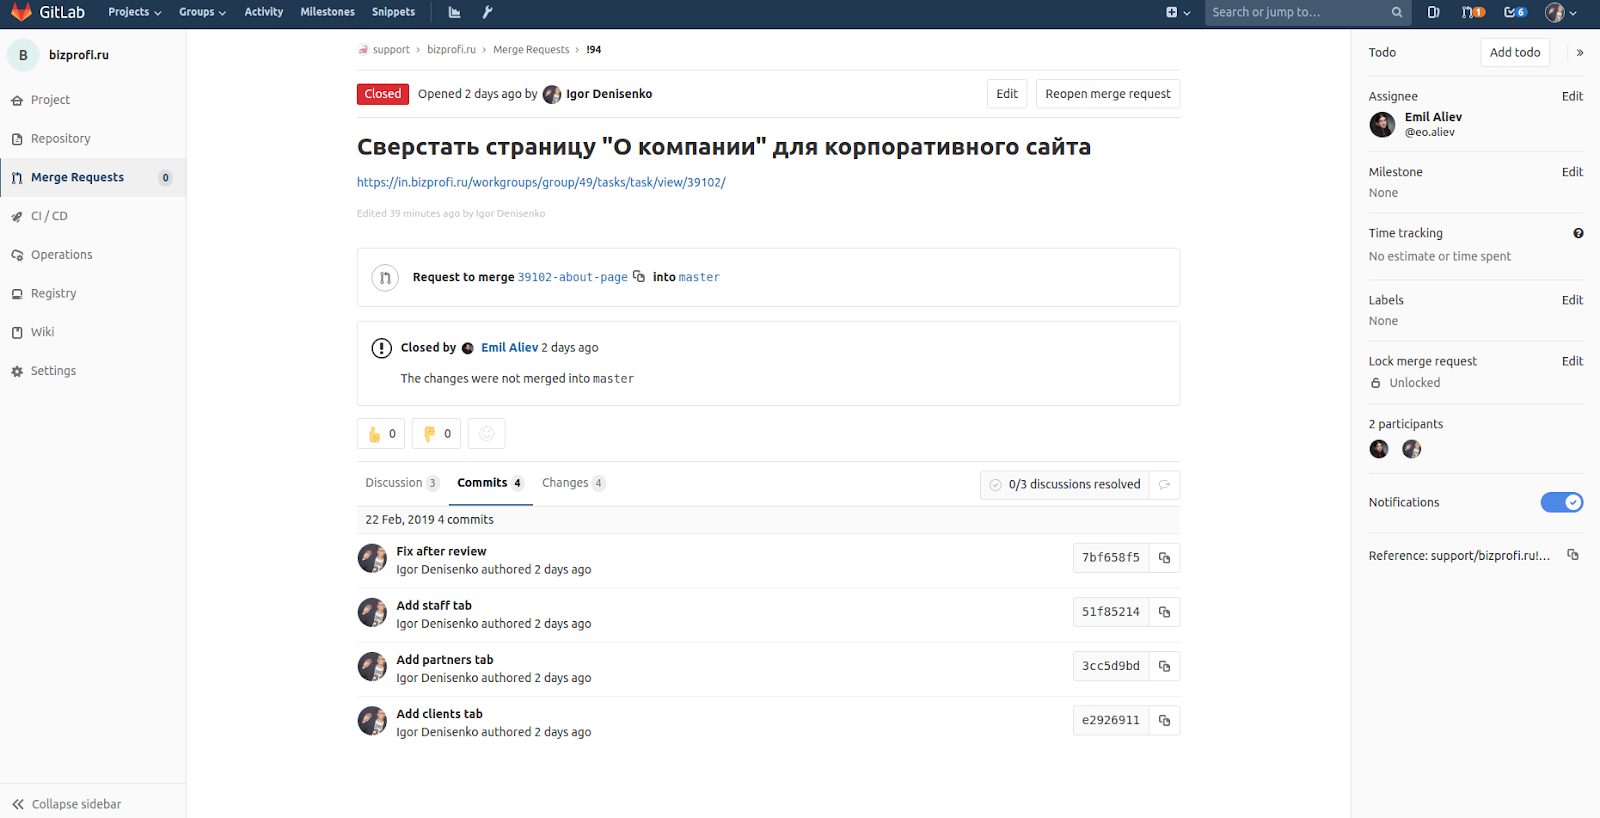Expand the Projects dropdown menu
This screenshot has height=818, width=1600.
coord(134,12)
